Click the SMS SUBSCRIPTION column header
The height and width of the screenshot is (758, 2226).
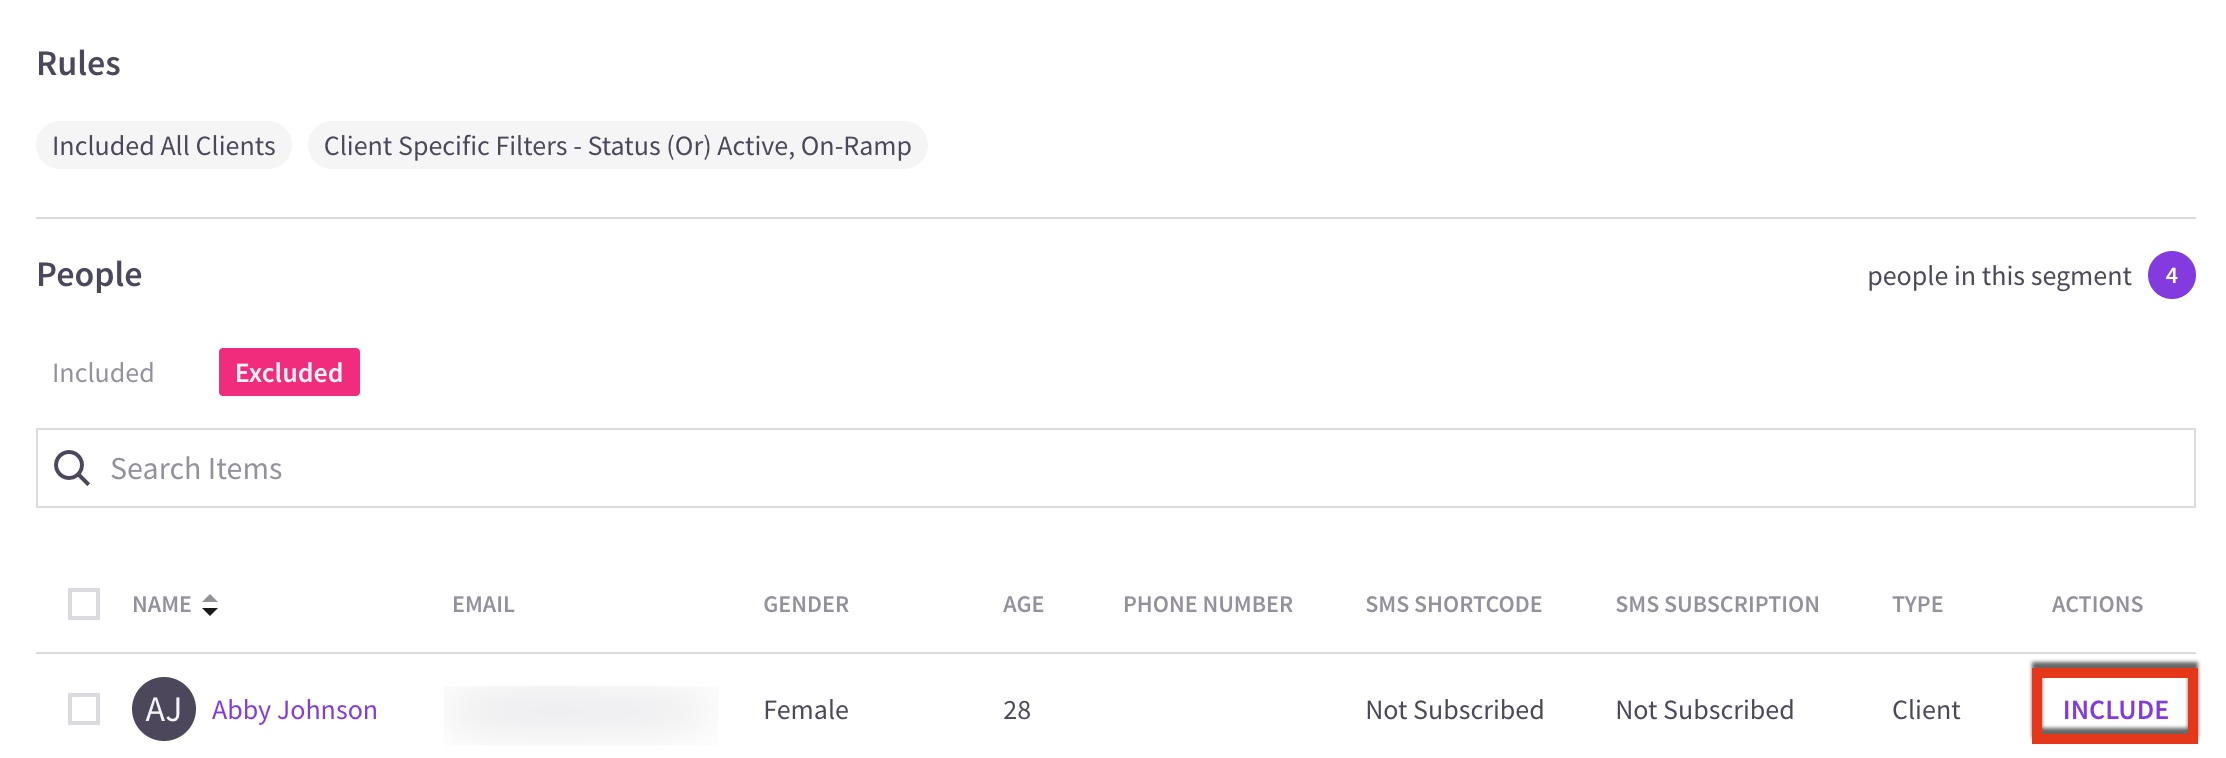coord(1717,604)
